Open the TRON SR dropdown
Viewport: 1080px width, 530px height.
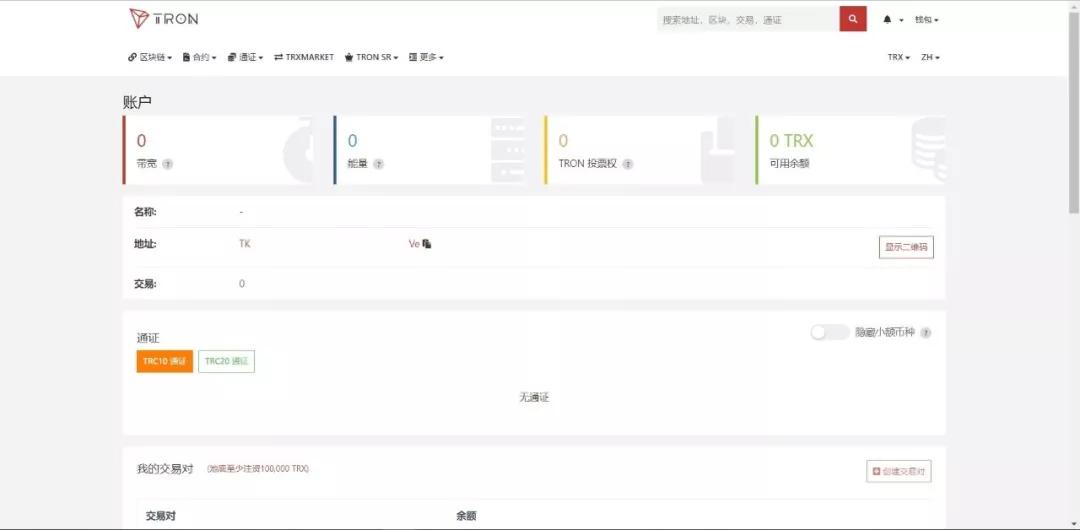(371, 57)
